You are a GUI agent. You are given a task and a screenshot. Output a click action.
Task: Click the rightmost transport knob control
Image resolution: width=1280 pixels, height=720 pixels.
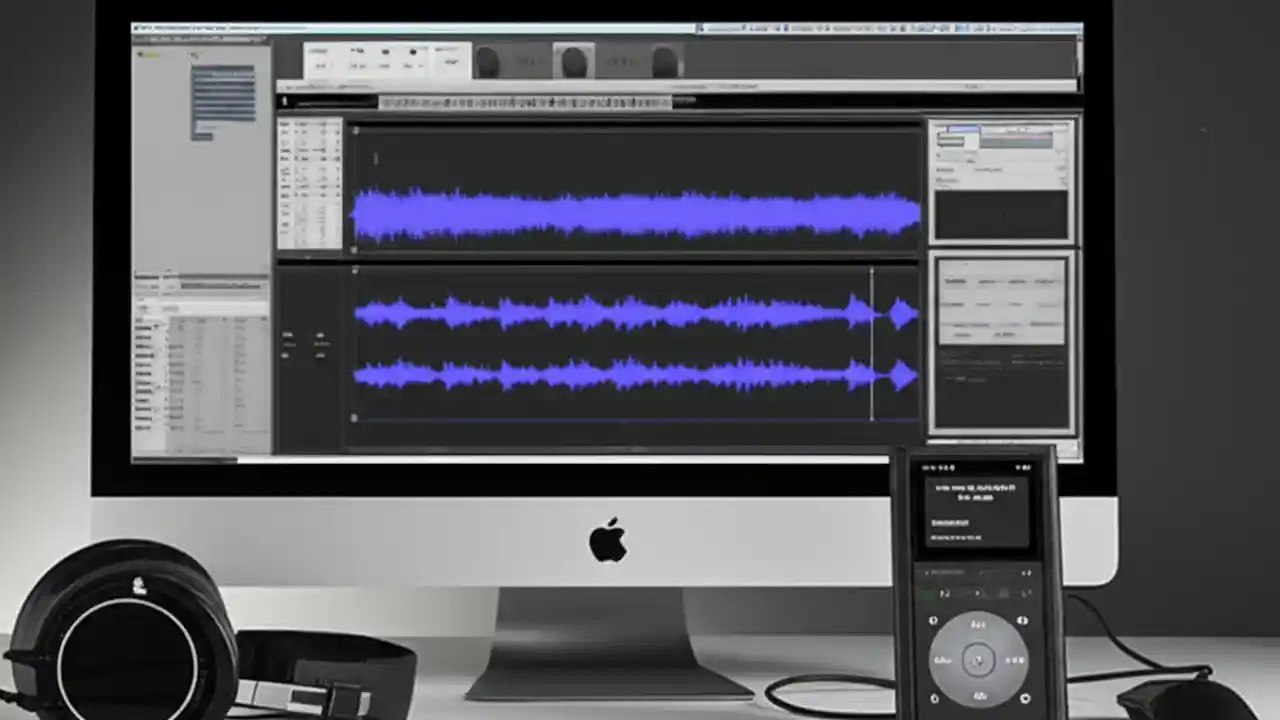[665, 62]
